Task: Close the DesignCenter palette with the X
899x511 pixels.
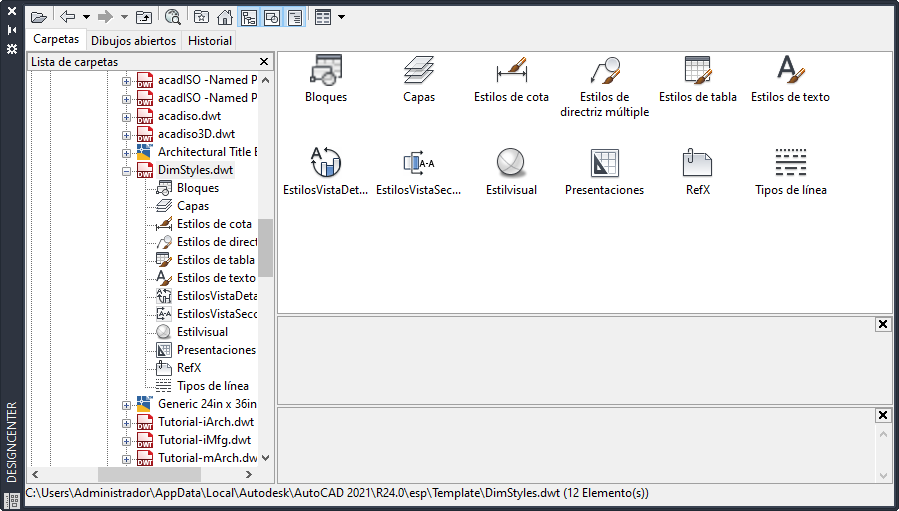Action: tap(11, 11)
